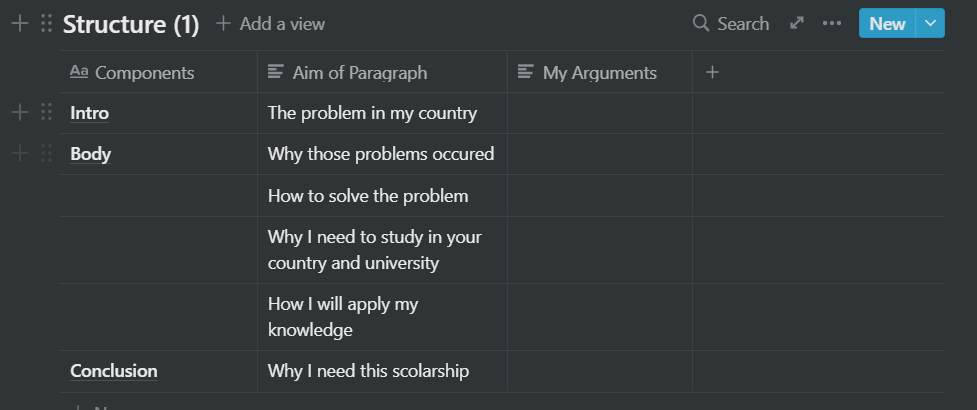Screen dimensions: 977x410
Task: Click the drag handle beside Intro row
Action: pos(46,113)
